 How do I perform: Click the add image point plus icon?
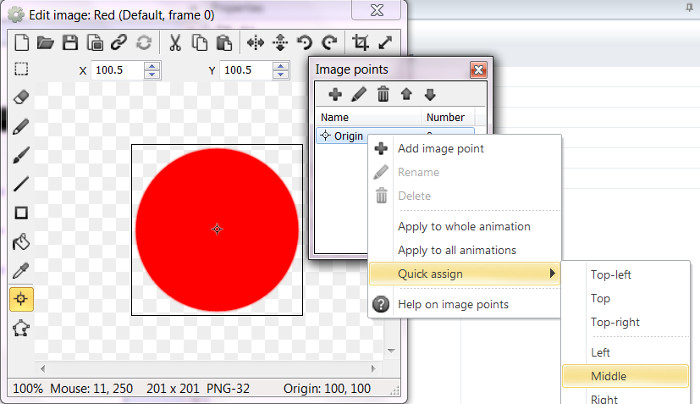point(335,95)
